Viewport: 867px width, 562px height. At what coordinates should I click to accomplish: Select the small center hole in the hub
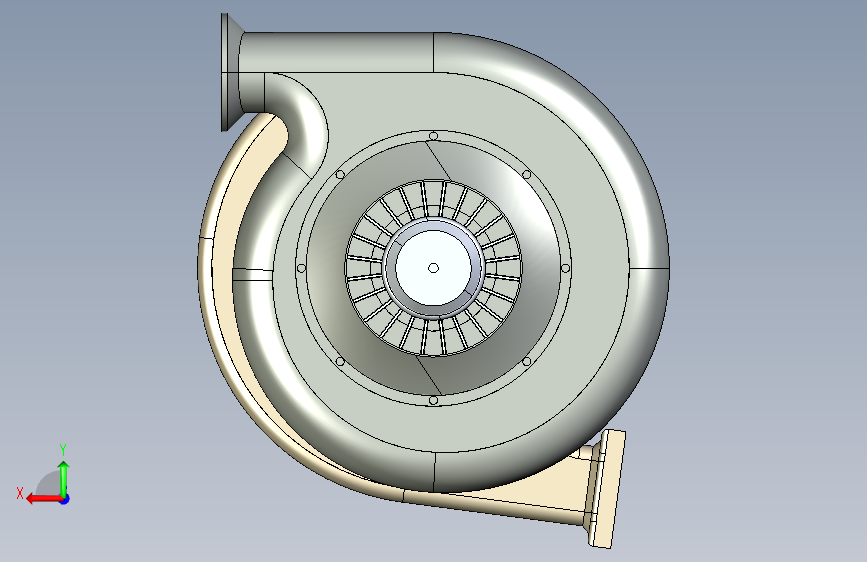pyautogui.click(x=434, y=268)
